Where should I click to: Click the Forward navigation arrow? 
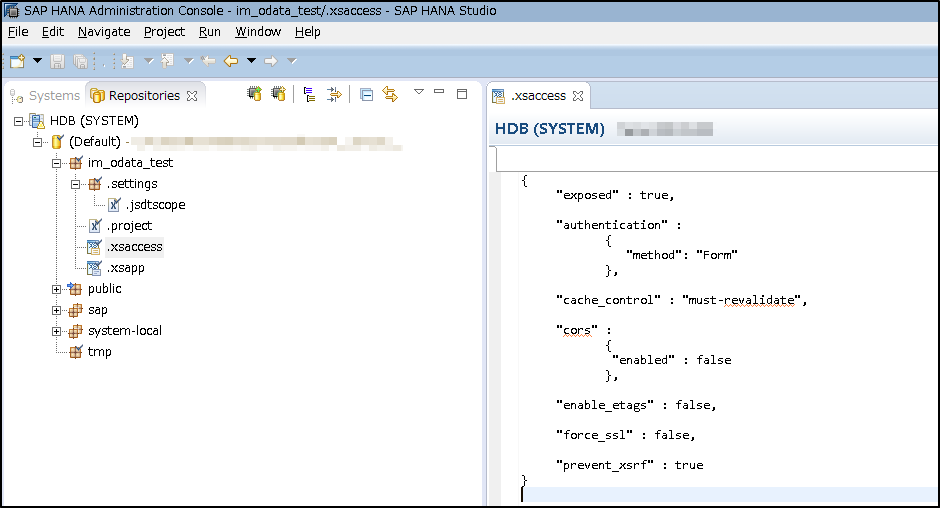(271, 61)
